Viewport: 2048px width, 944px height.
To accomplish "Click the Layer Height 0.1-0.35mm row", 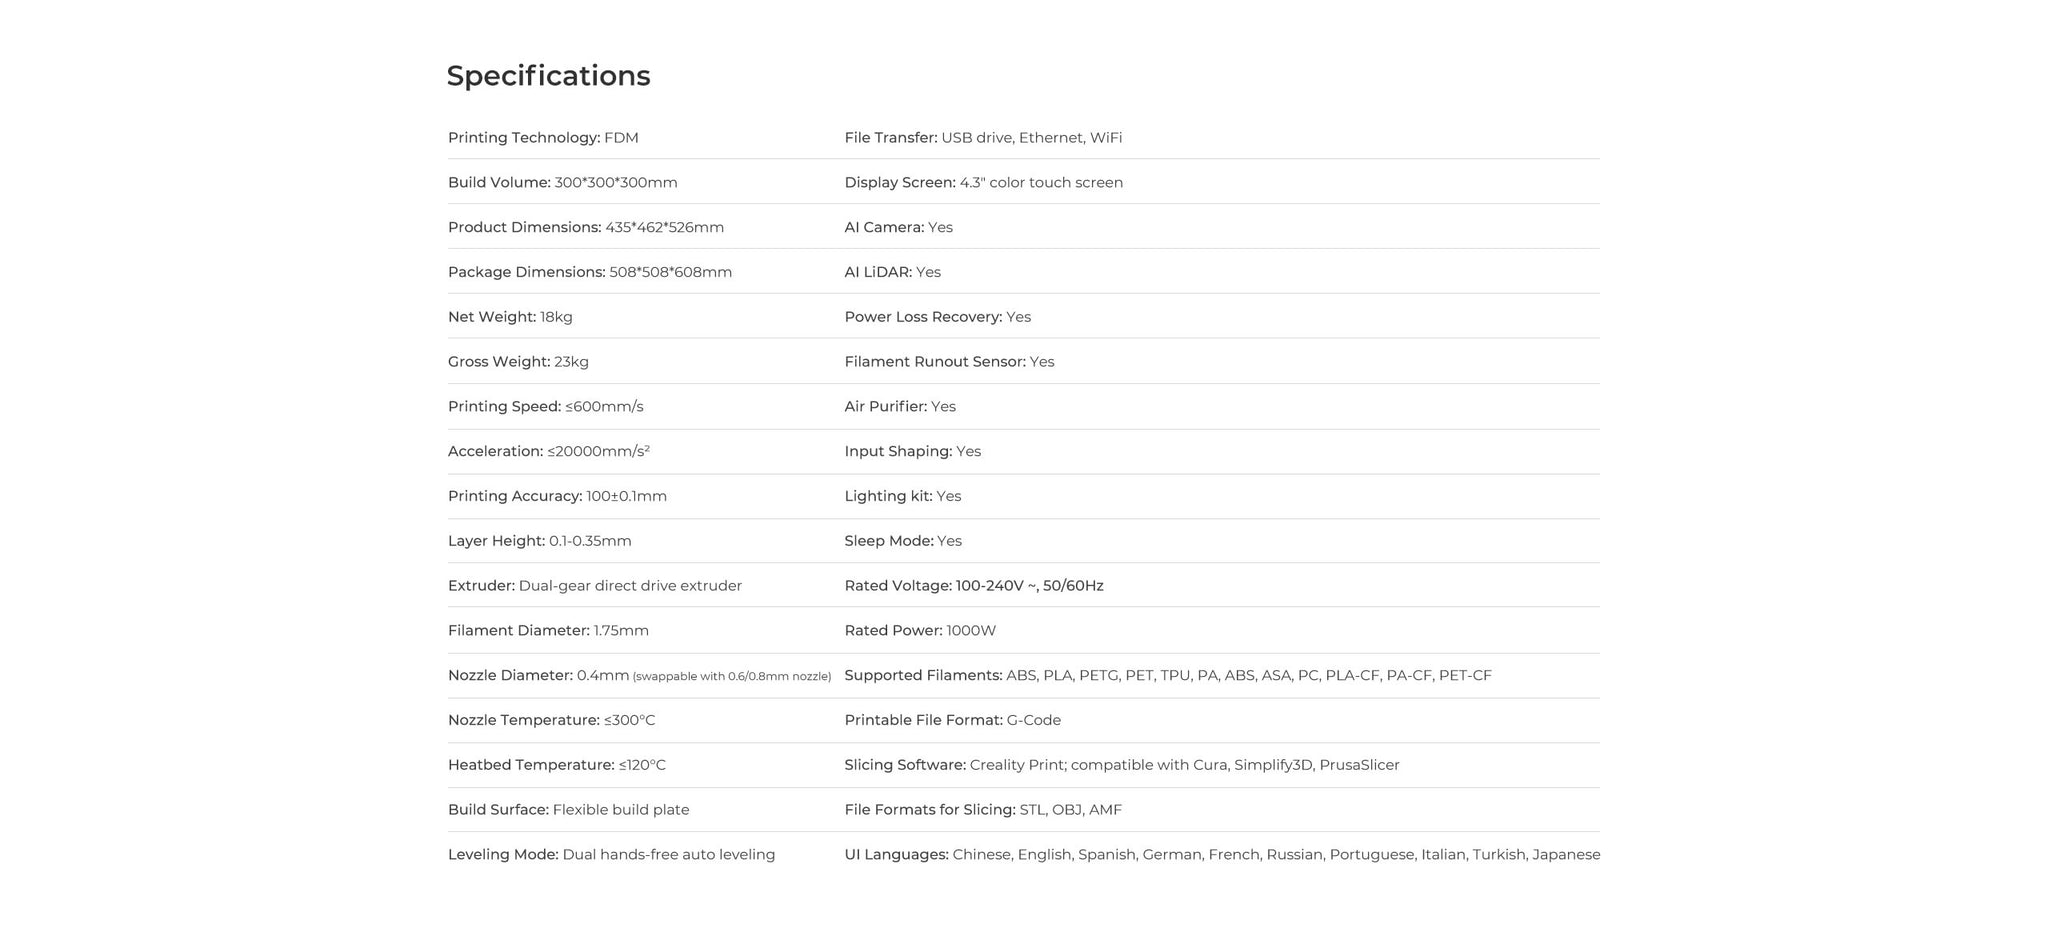I will 539,541.
